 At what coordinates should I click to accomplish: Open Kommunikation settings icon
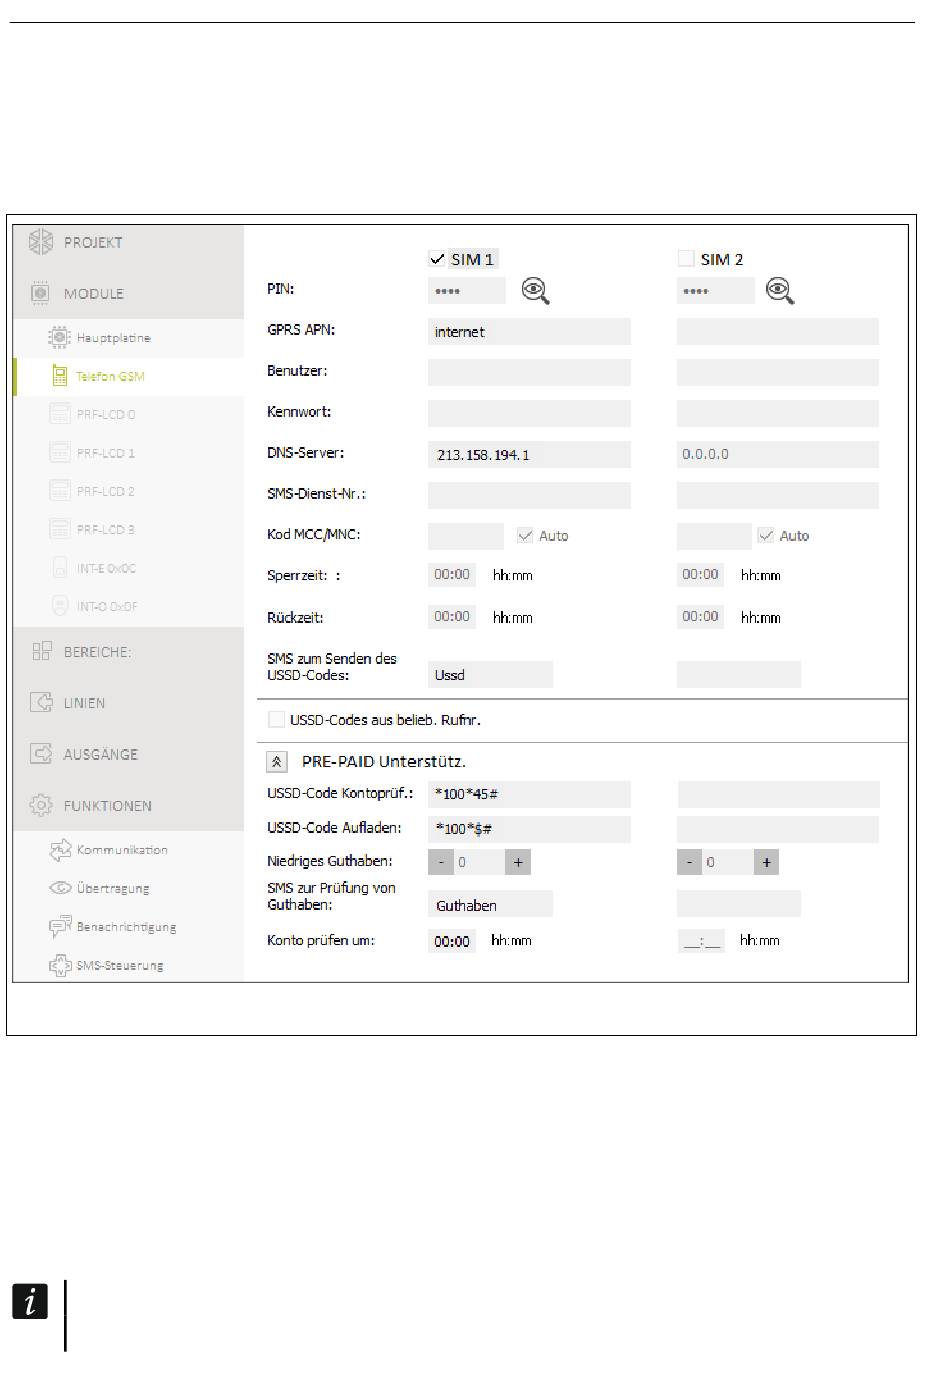tap(60, 850)
